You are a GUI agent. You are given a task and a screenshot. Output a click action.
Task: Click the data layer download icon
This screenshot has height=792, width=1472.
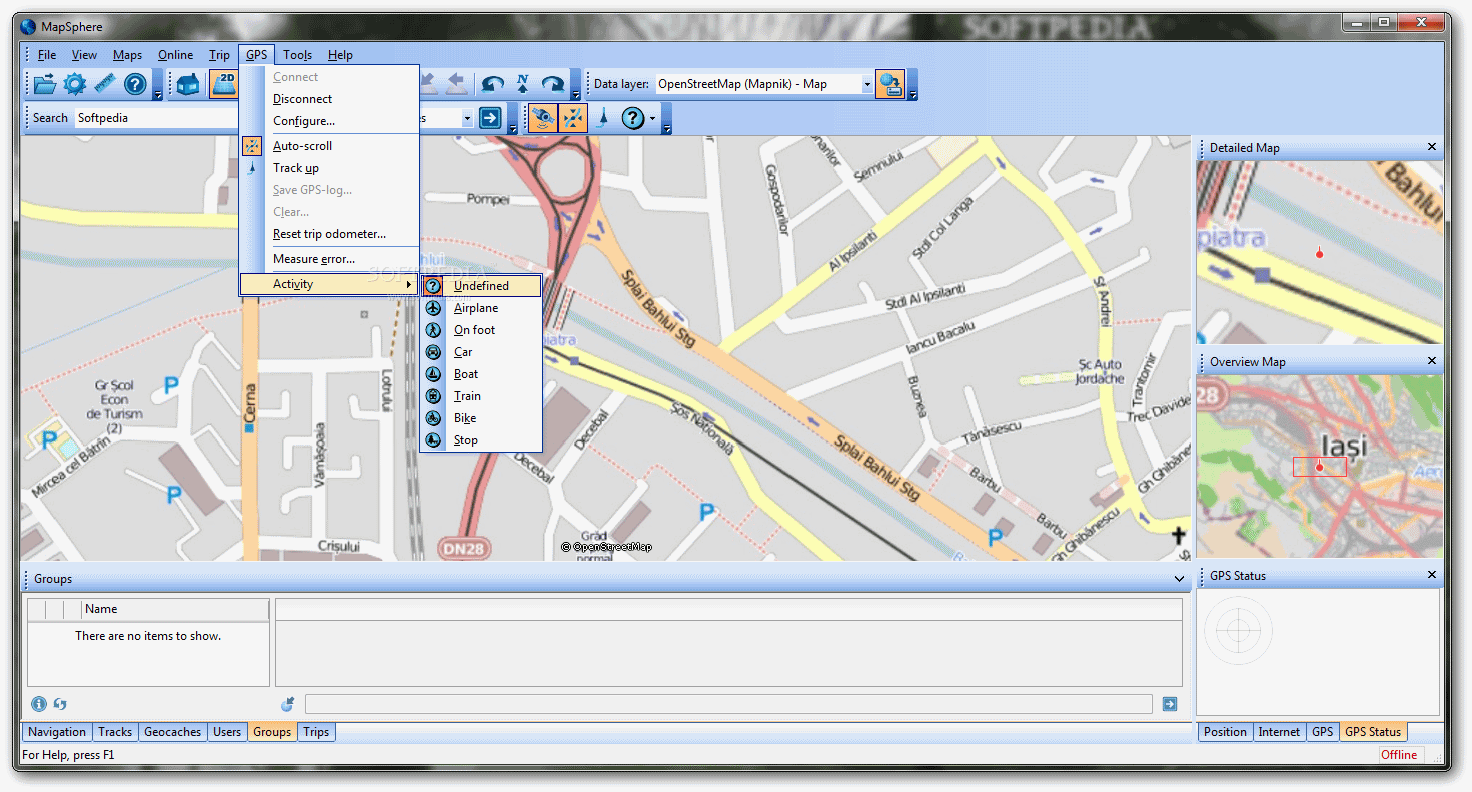point(889,85)
